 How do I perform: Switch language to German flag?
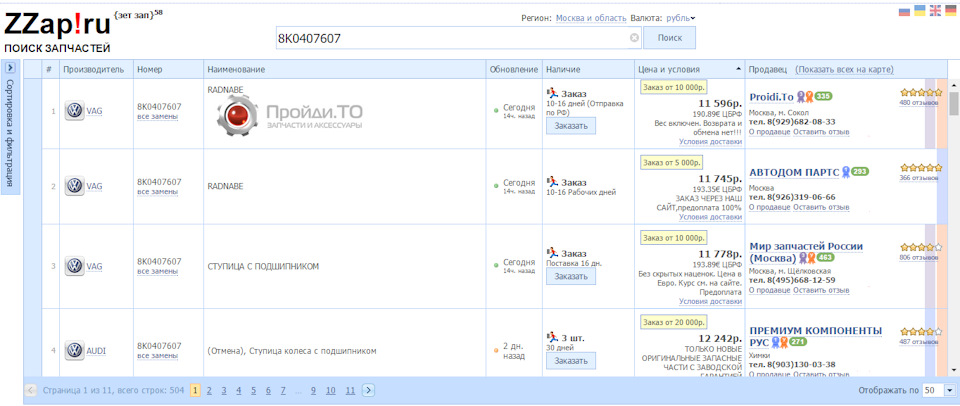pyautogui.click(x=950, y=10)
